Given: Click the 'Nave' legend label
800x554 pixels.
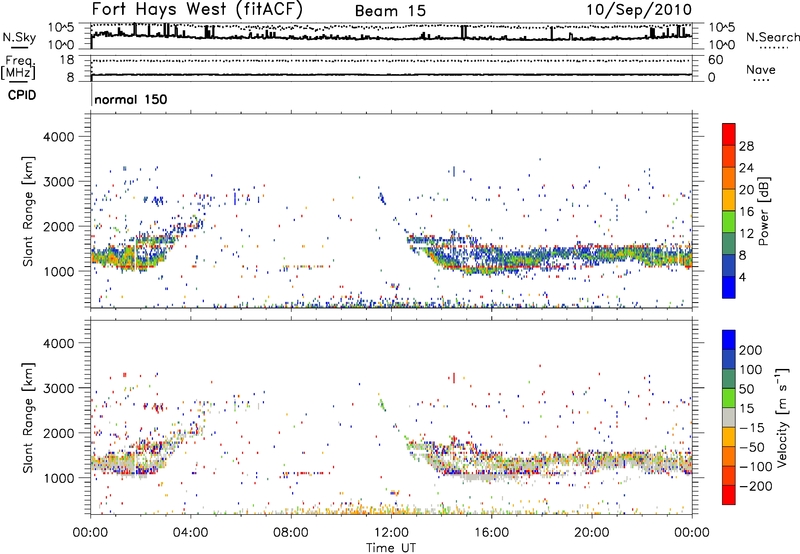Looking at the screenshot, I should (761, 70).
